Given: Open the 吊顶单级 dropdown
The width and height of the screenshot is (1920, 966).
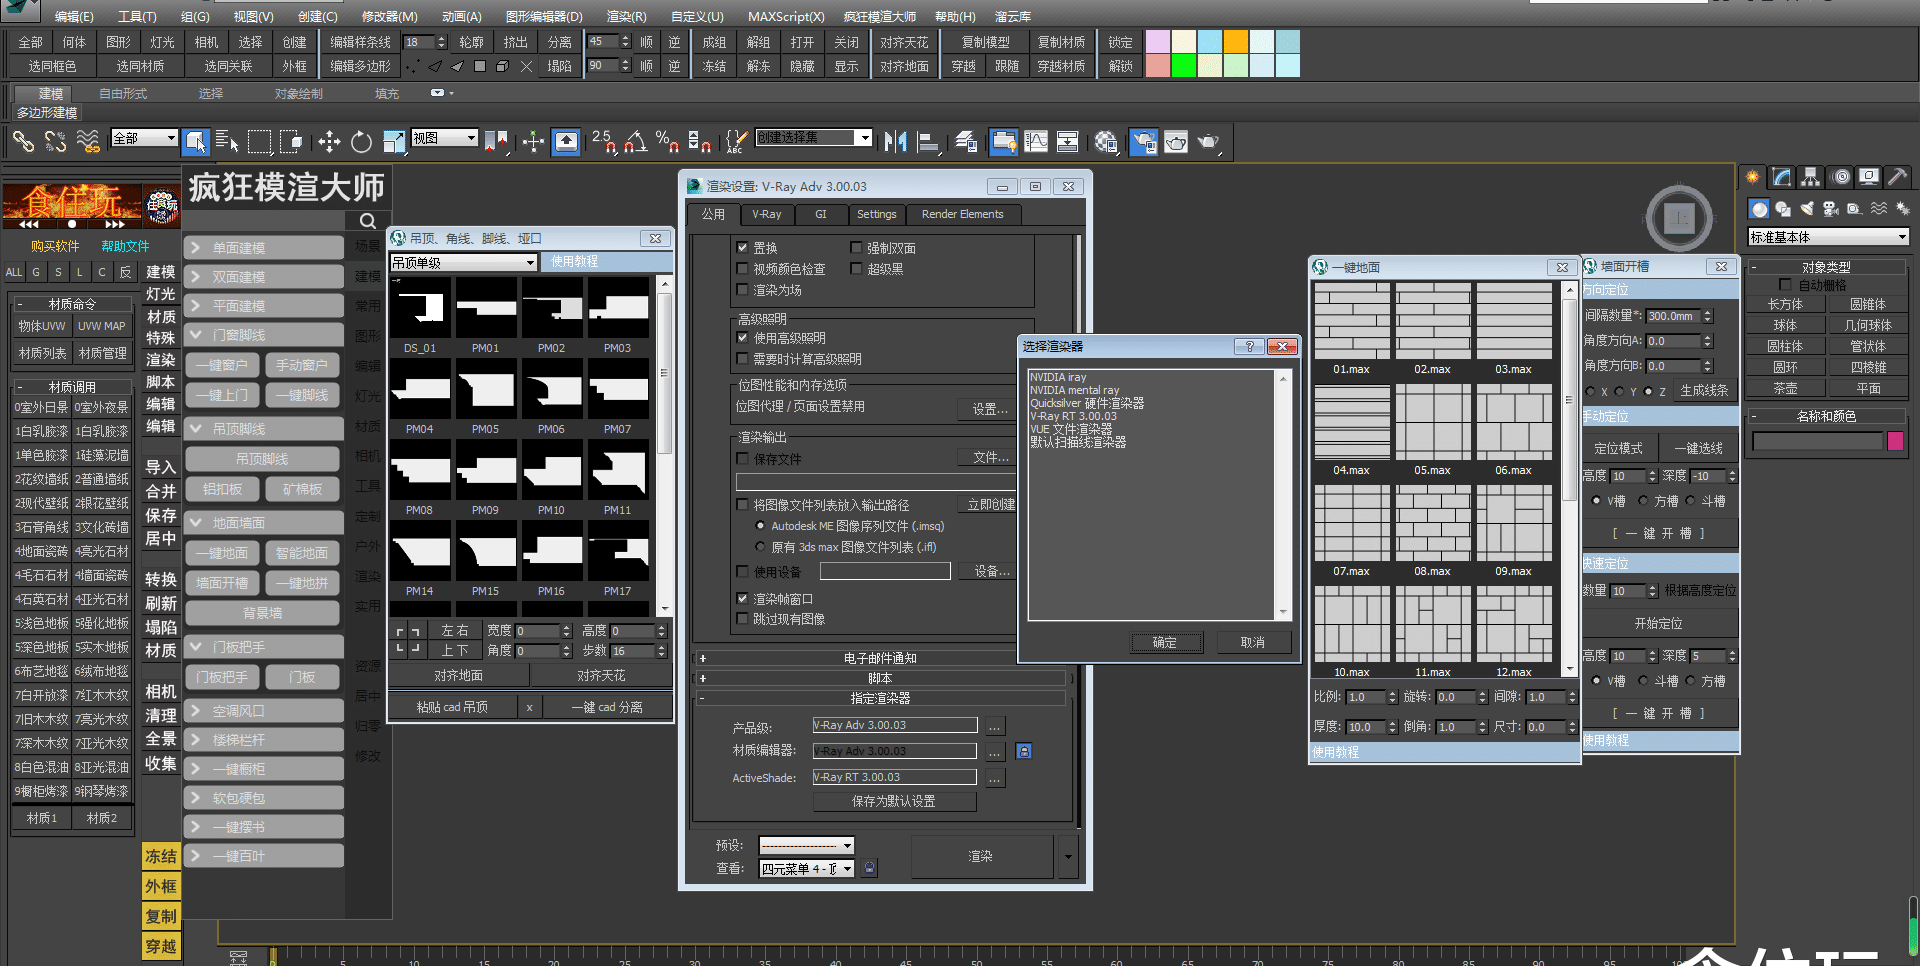Looking at the screenshot, I should click(x=464, y=262).
